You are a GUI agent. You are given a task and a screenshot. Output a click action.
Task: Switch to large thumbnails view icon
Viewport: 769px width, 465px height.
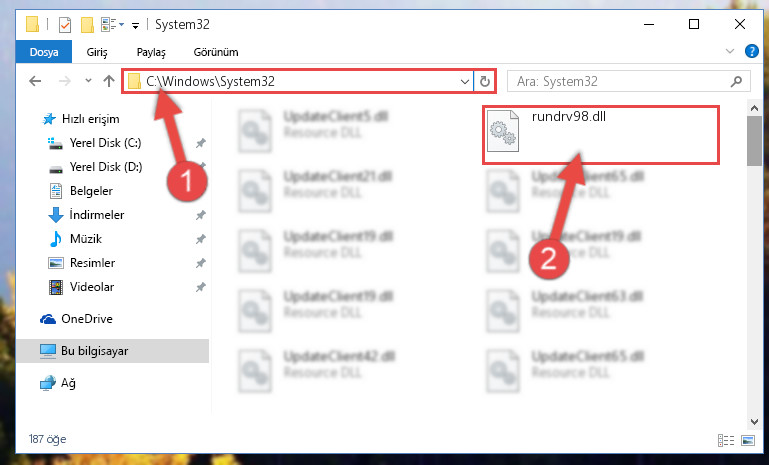[x=748, y=440]
